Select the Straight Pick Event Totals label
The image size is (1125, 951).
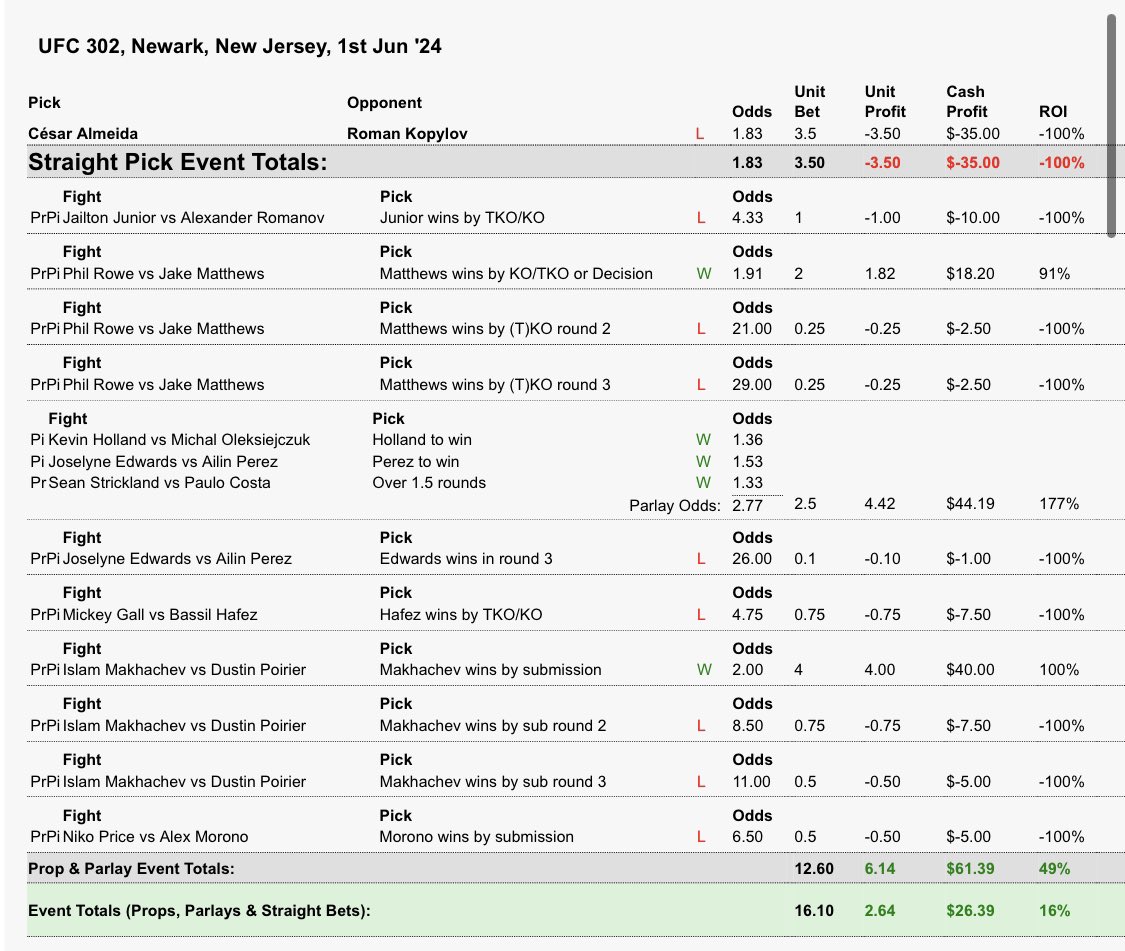pos(177,162)
